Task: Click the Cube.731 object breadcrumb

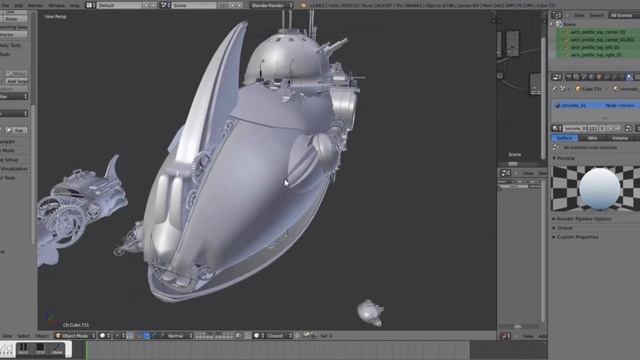Action: [x=588, y=89]
